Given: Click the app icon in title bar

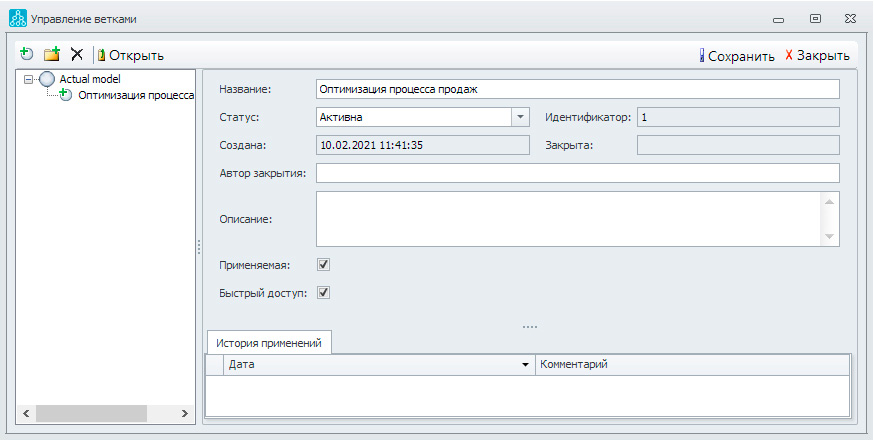Looking at the screenshot, I should click(17, 18).
